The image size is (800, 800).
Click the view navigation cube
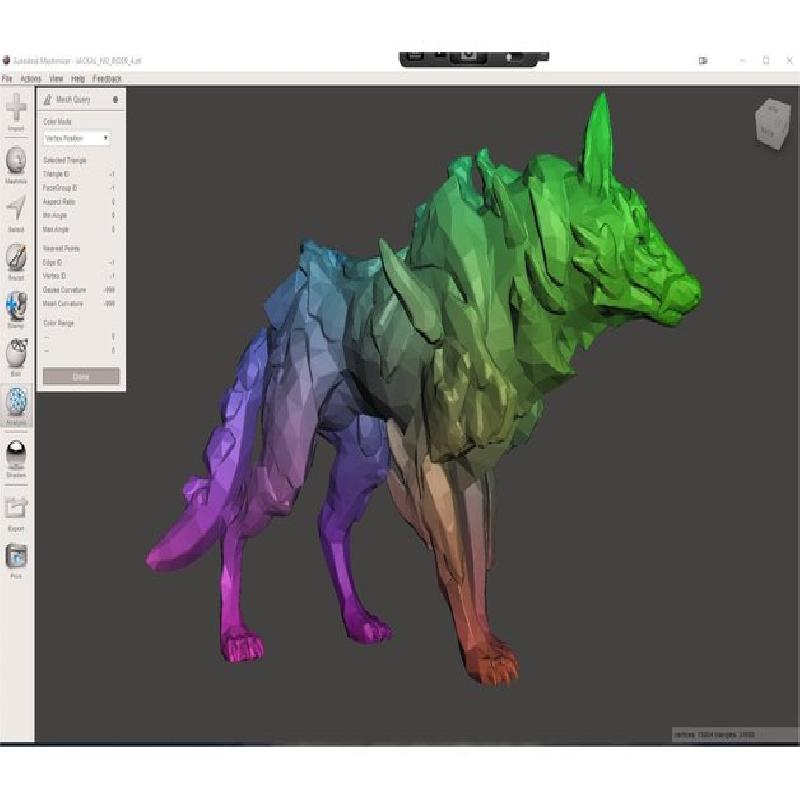click(x=770, y=123)
